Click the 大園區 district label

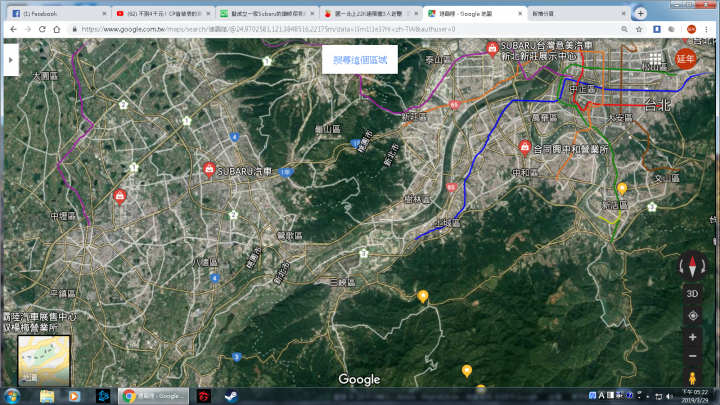point(45,76)
